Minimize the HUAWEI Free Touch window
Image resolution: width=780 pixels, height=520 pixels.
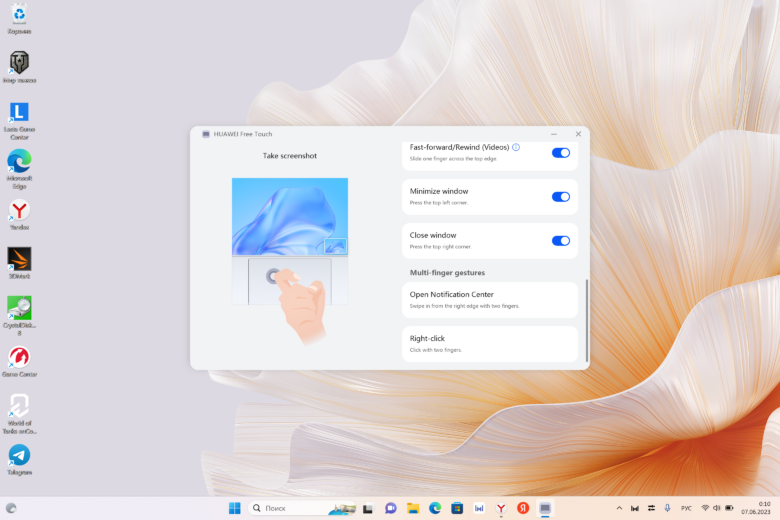click(x=554, y=134)
